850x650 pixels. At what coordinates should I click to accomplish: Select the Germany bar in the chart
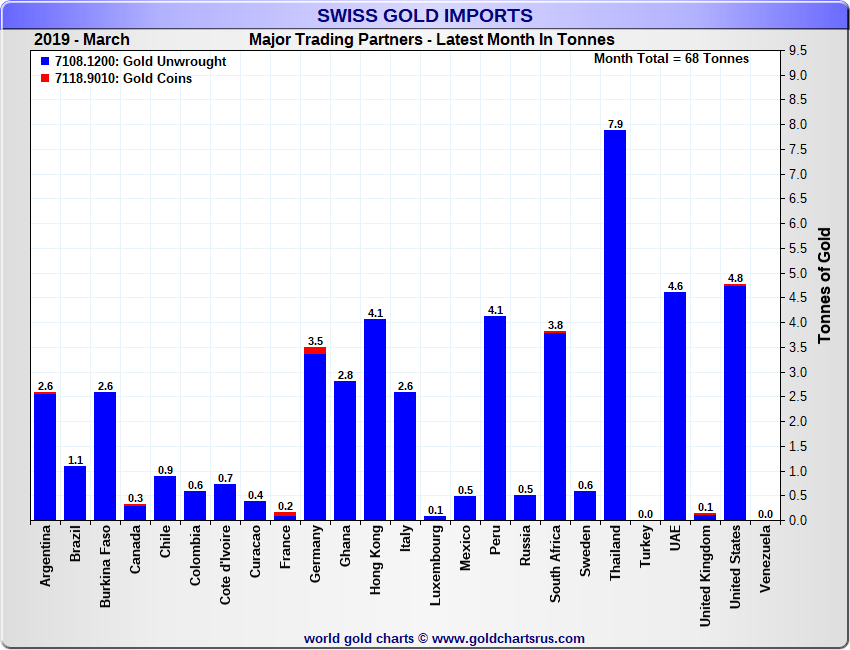(x=315, y=435)
